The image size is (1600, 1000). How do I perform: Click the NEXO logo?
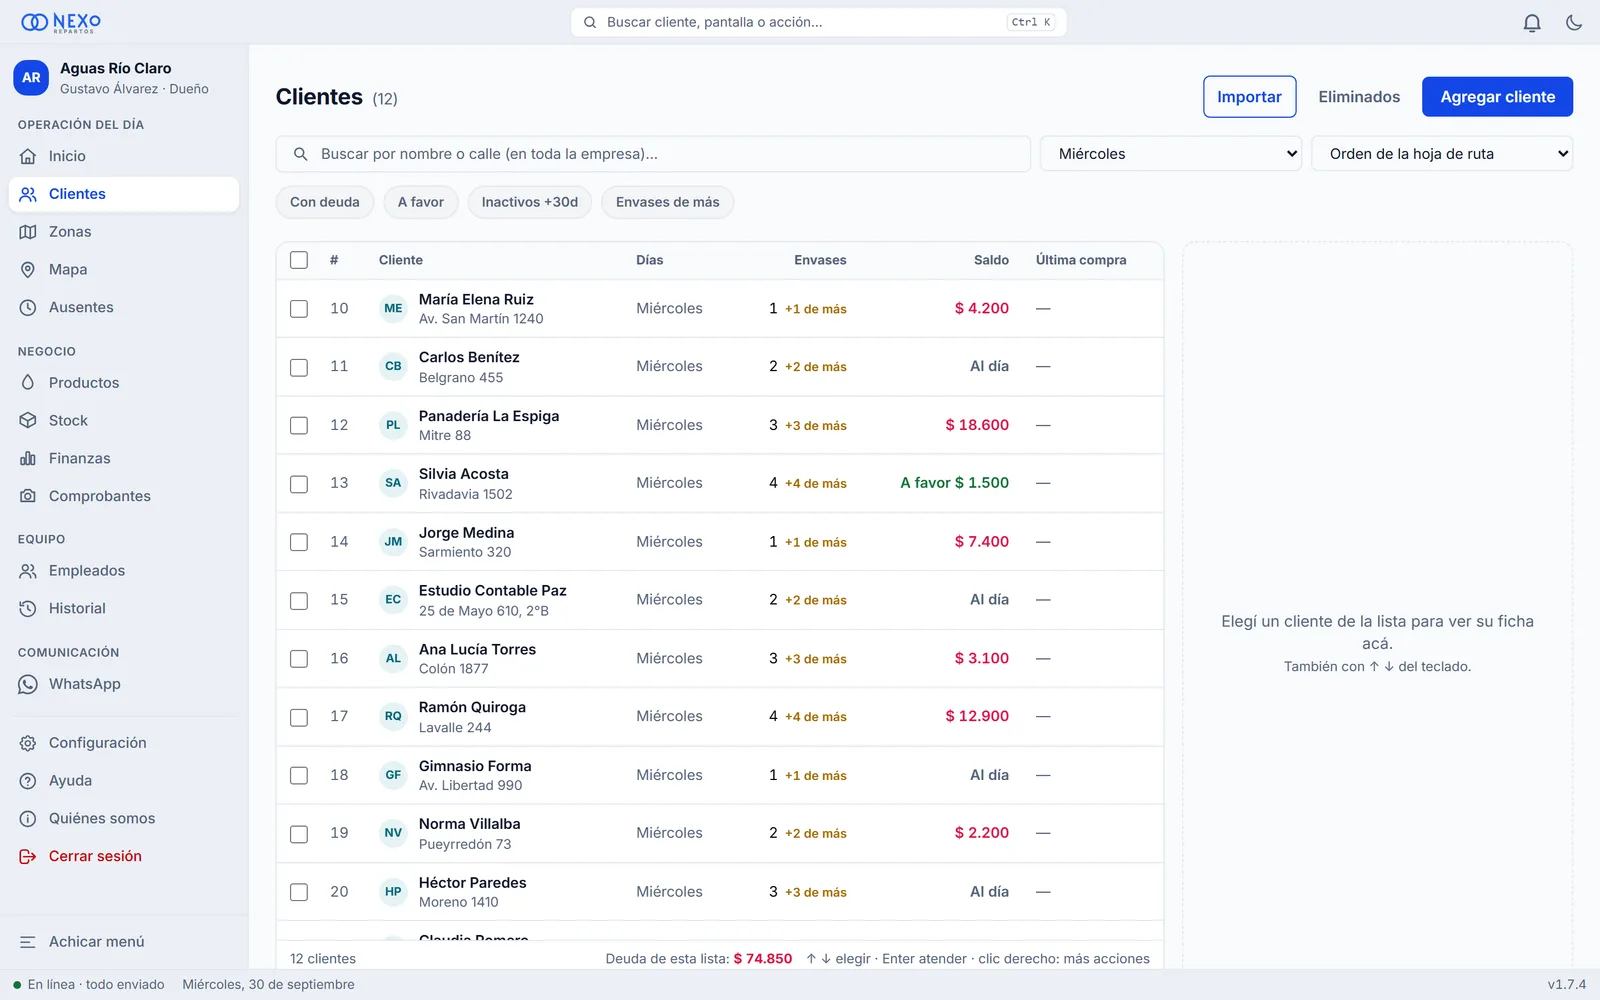click(x=61, y=22)
